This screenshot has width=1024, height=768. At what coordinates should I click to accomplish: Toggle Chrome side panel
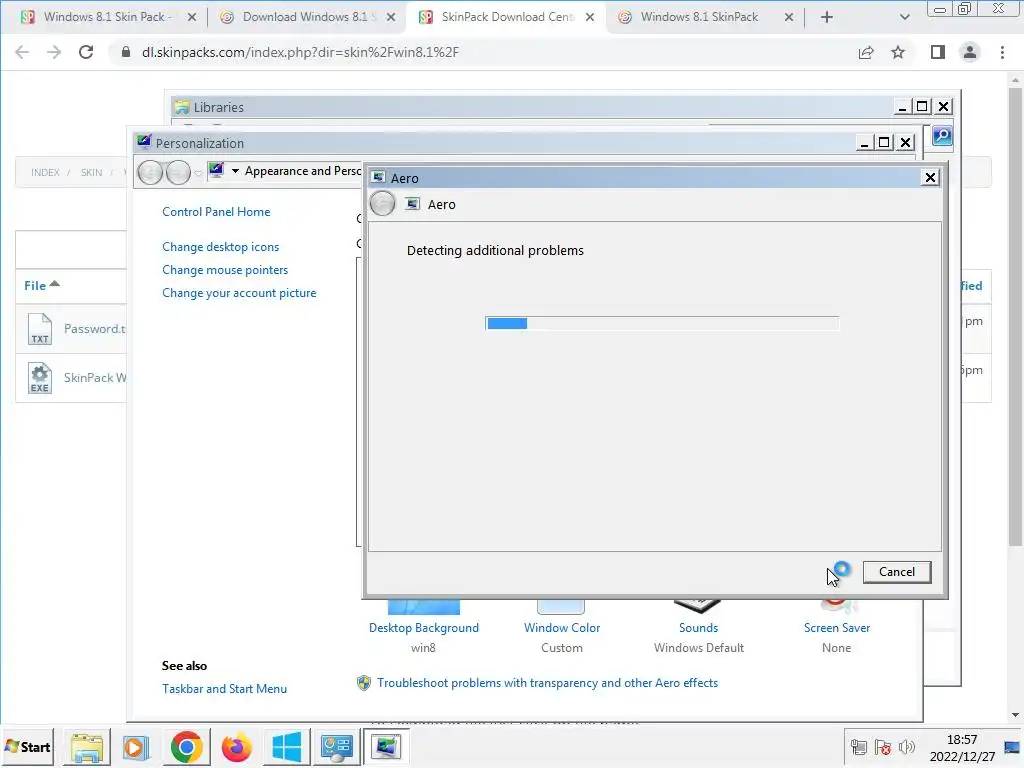(938, 52)
